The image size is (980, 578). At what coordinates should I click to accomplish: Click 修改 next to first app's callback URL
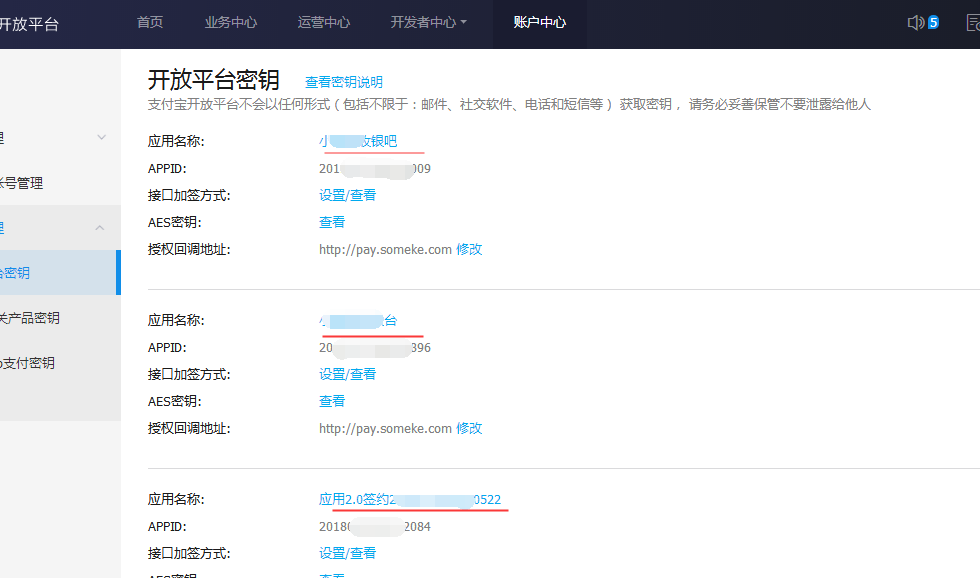pos(469,249)
